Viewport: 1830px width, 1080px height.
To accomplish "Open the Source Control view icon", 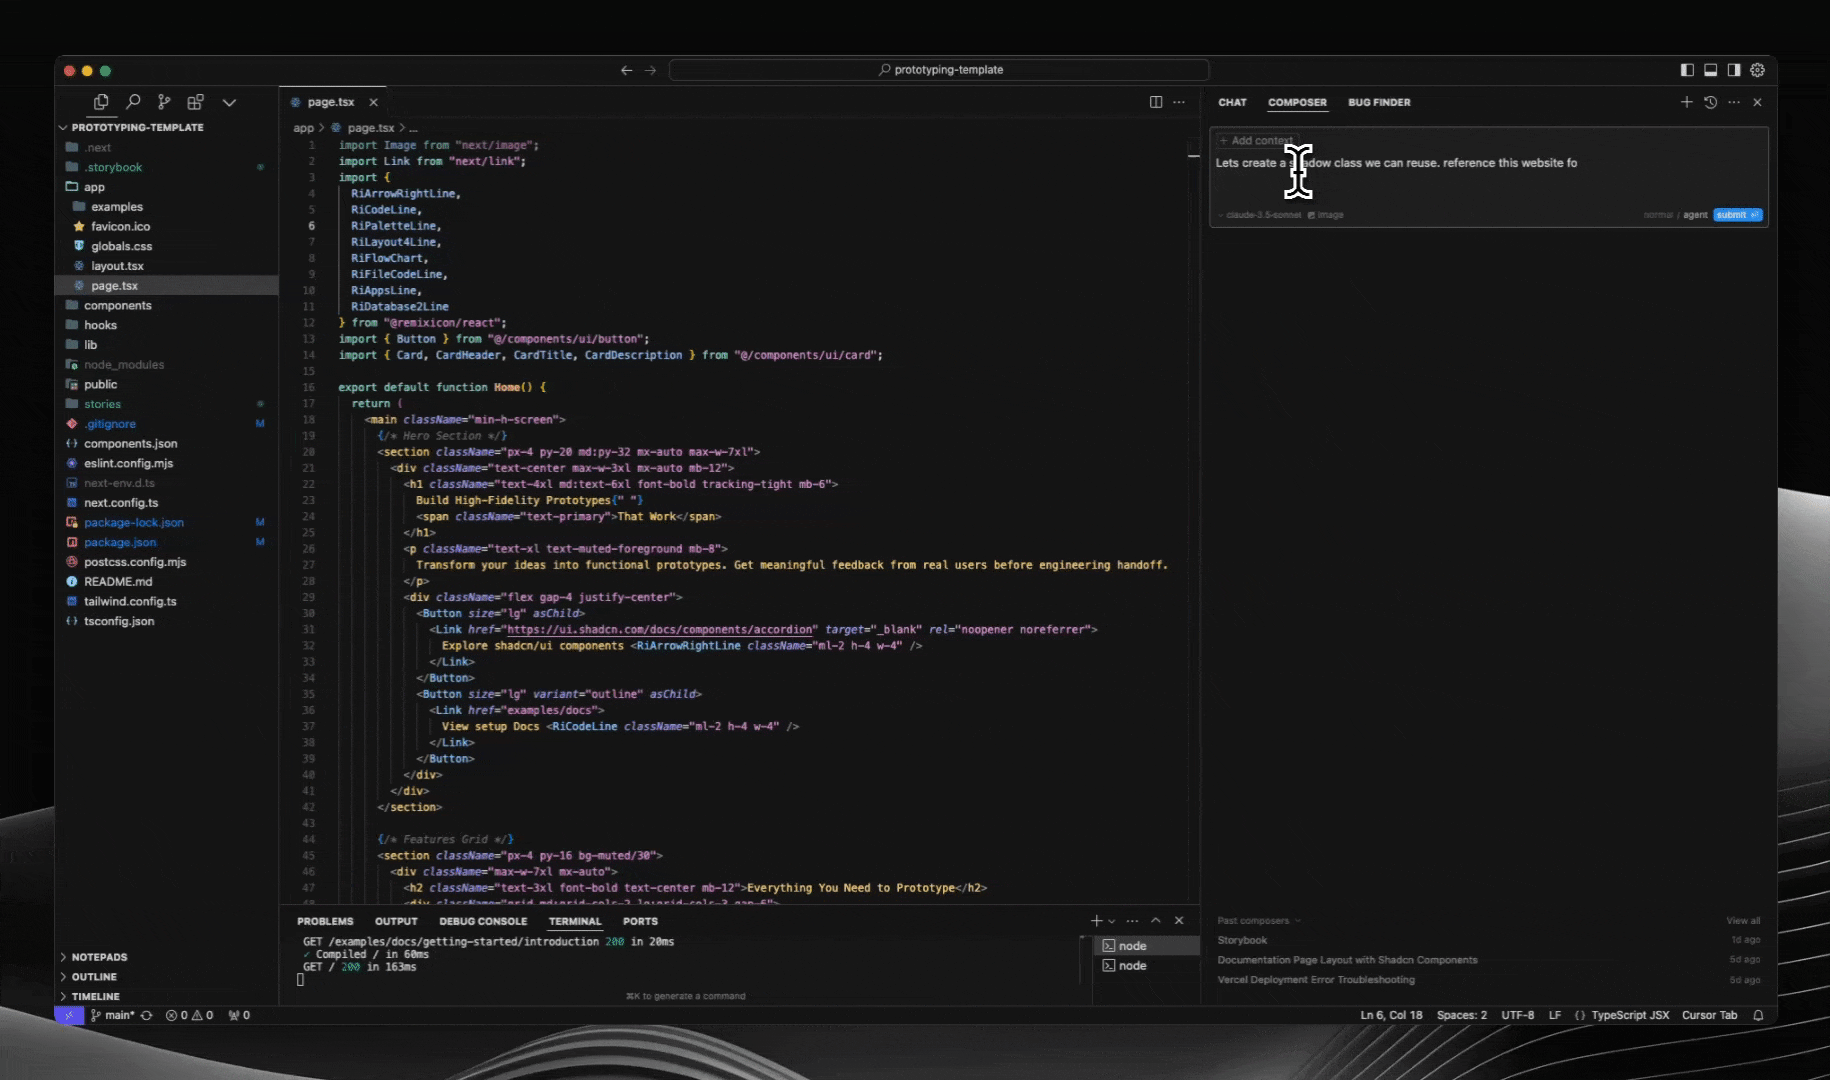I will point(164,102).
